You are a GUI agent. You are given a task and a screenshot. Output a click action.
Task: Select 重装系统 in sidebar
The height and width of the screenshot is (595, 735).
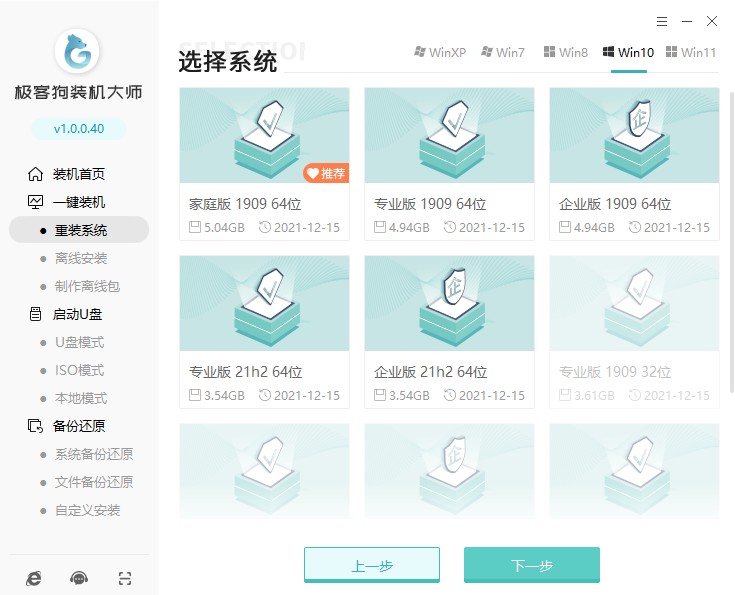[x=79, y=230]
